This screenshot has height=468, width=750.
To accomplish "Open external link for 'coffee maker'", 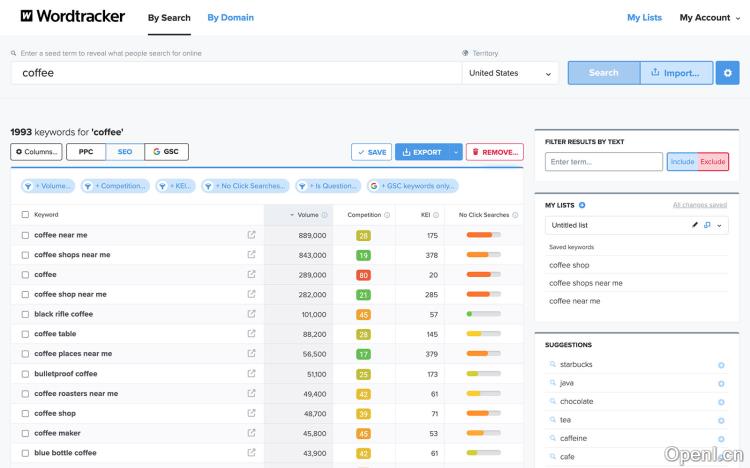I will 251,433.
